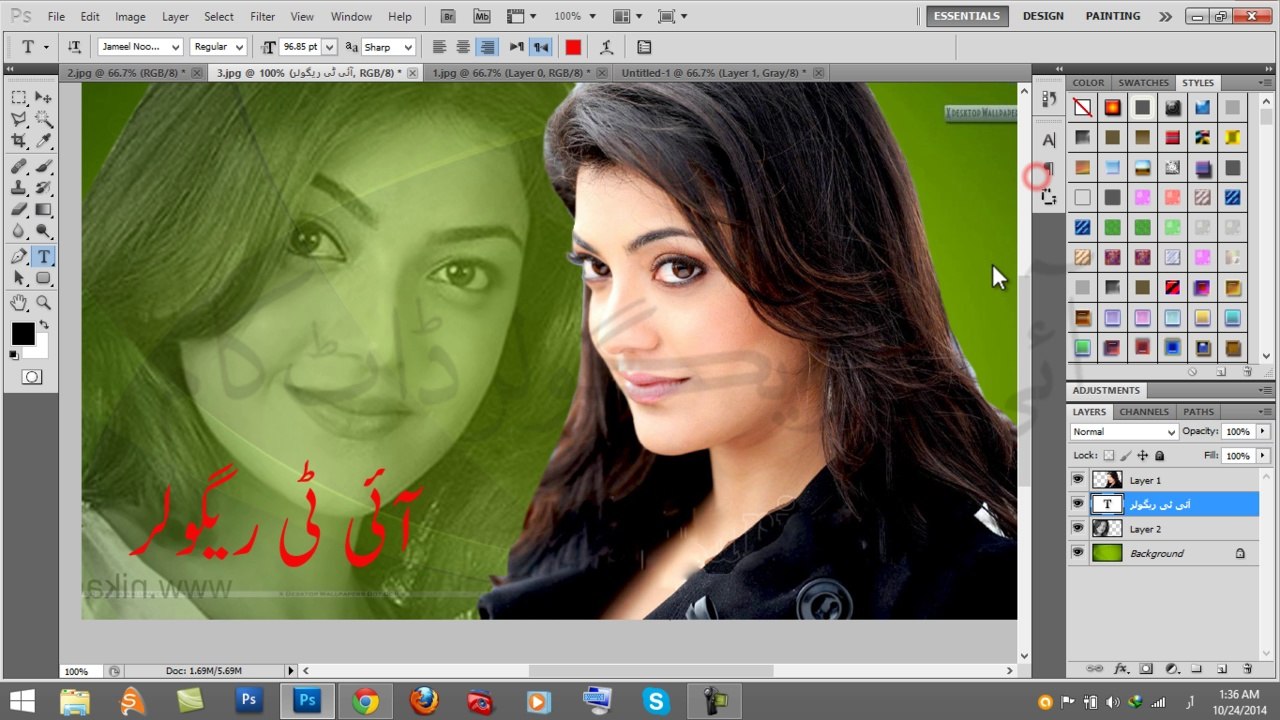Delete layer with the trash icon

[1247, 668]
